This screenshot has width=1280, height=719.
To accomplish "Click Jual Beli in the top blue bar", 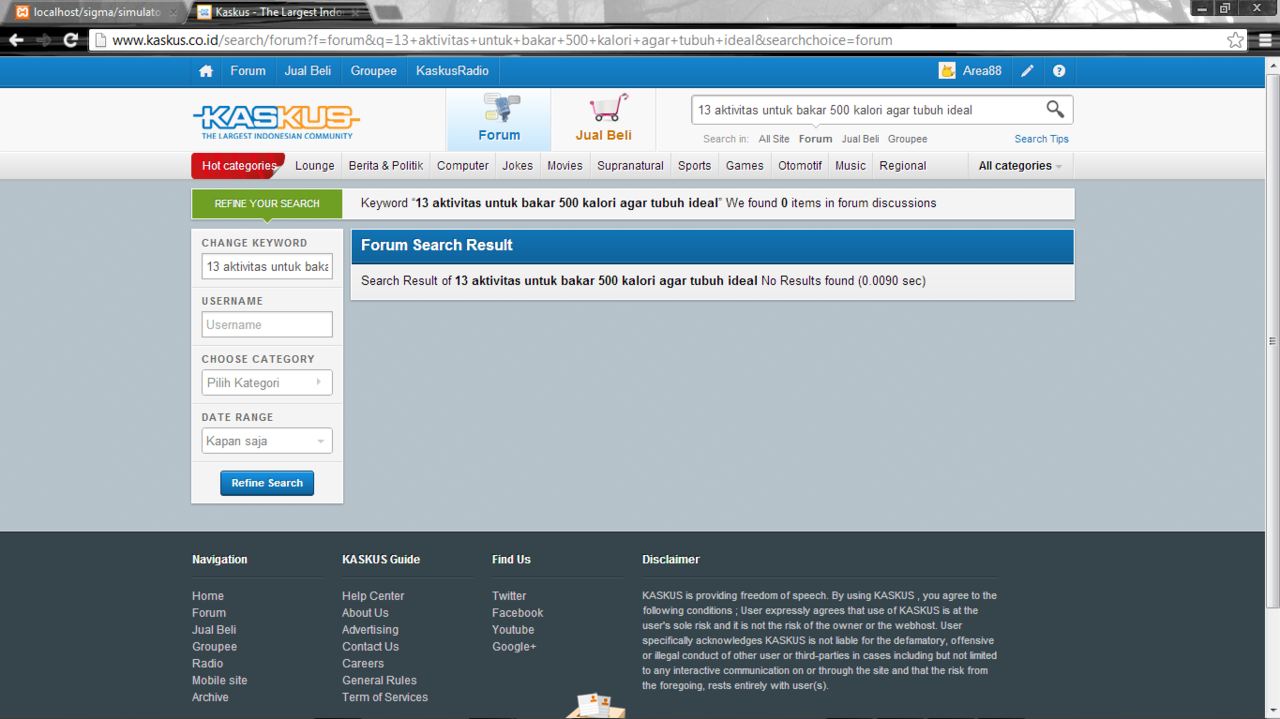I will (308, 71).
